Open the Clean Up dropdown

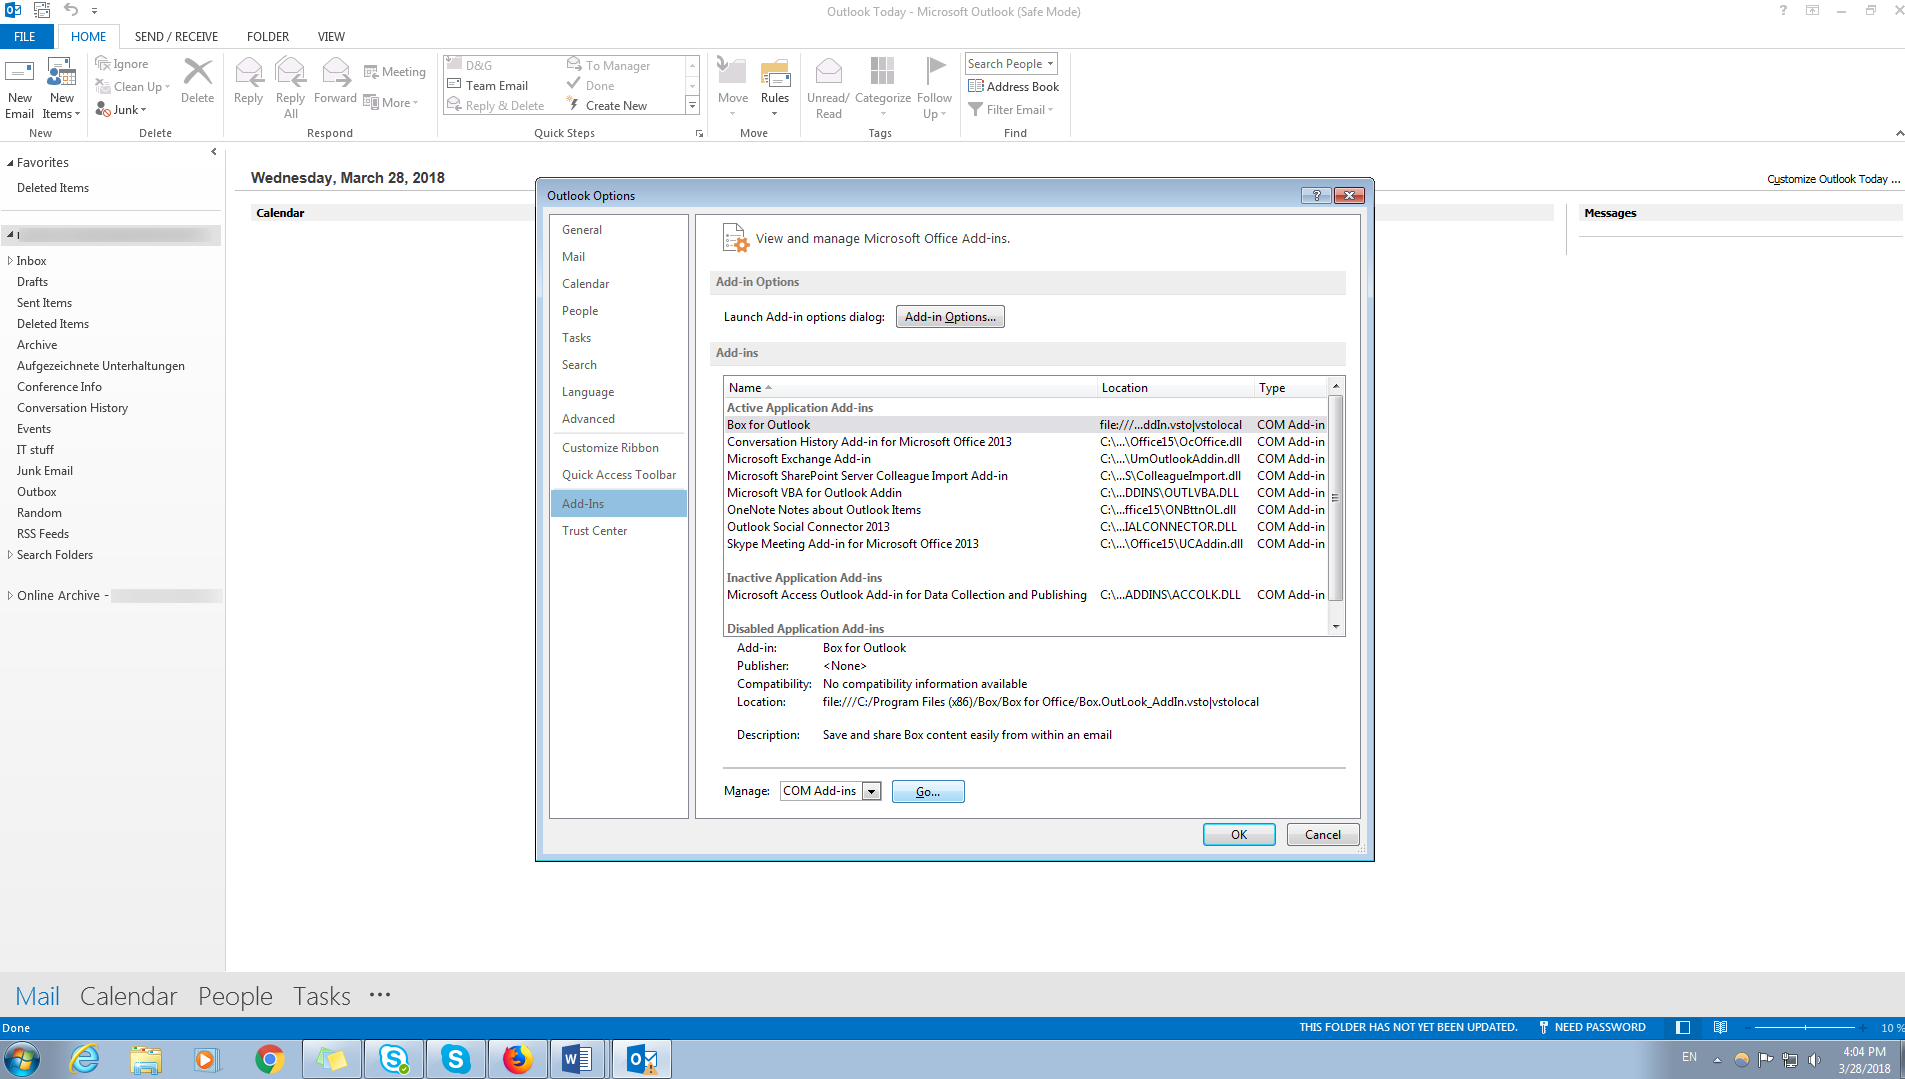tap(133, 87)
